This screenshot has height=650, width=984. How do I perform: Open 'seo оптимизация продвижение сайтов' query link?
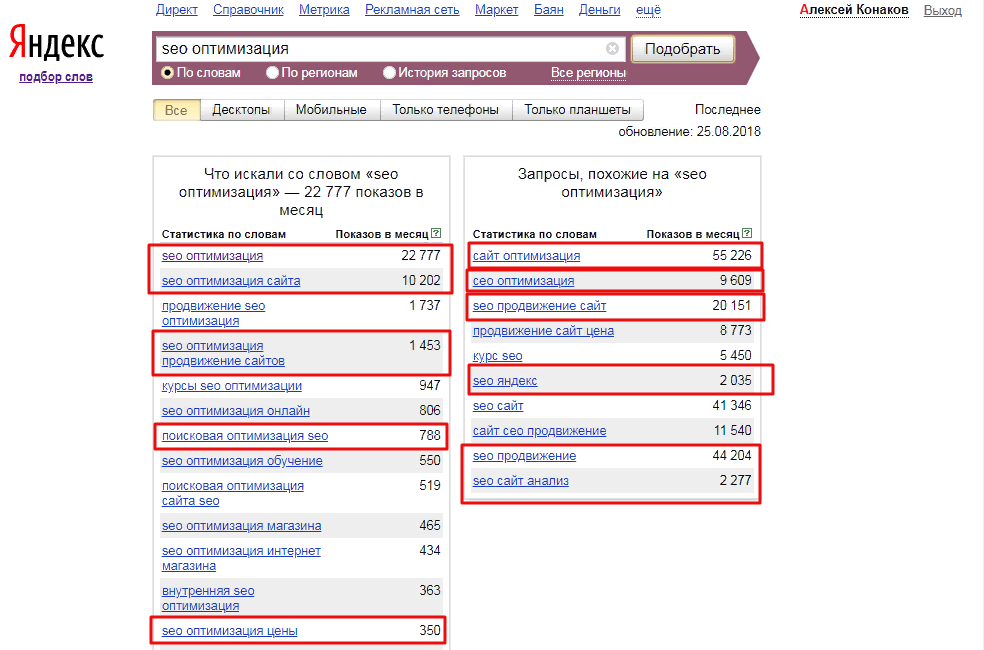pyautogui.click(x=223, y=353)
